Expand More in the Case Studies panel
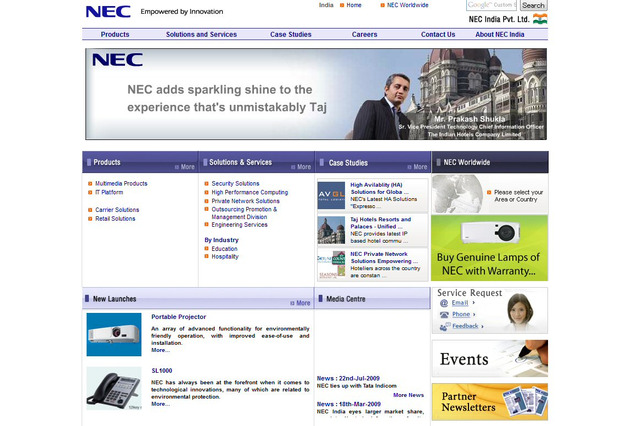The height and width of the screenshot is (426, 640). pos(418,167)
